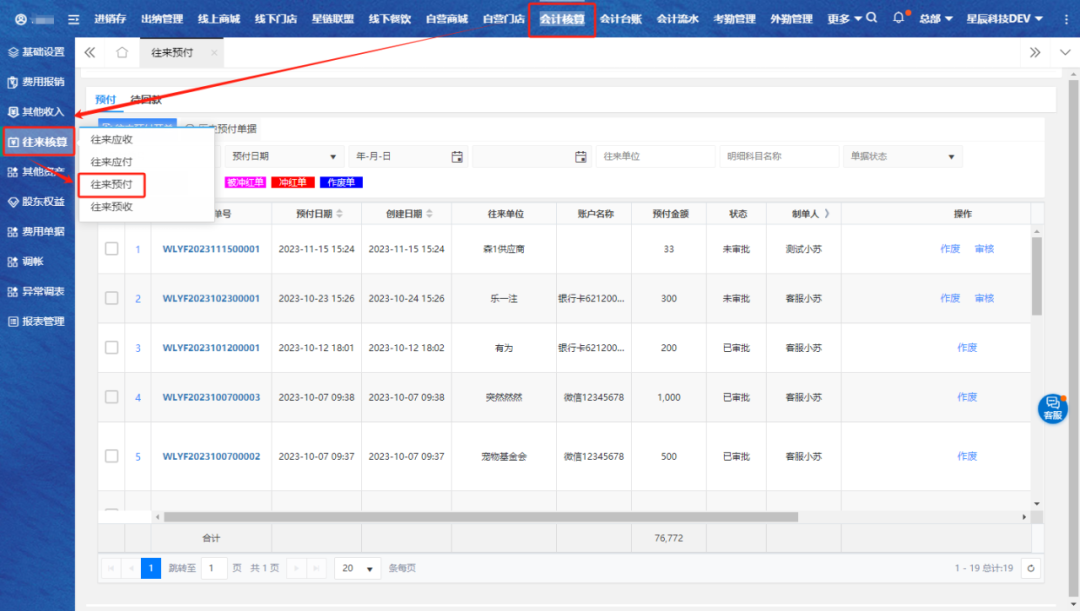Click the refresh icon at table bottom right
The height and width of the screenshot is (611, 1080).
pyautogui.click(x=1029, y=568)
